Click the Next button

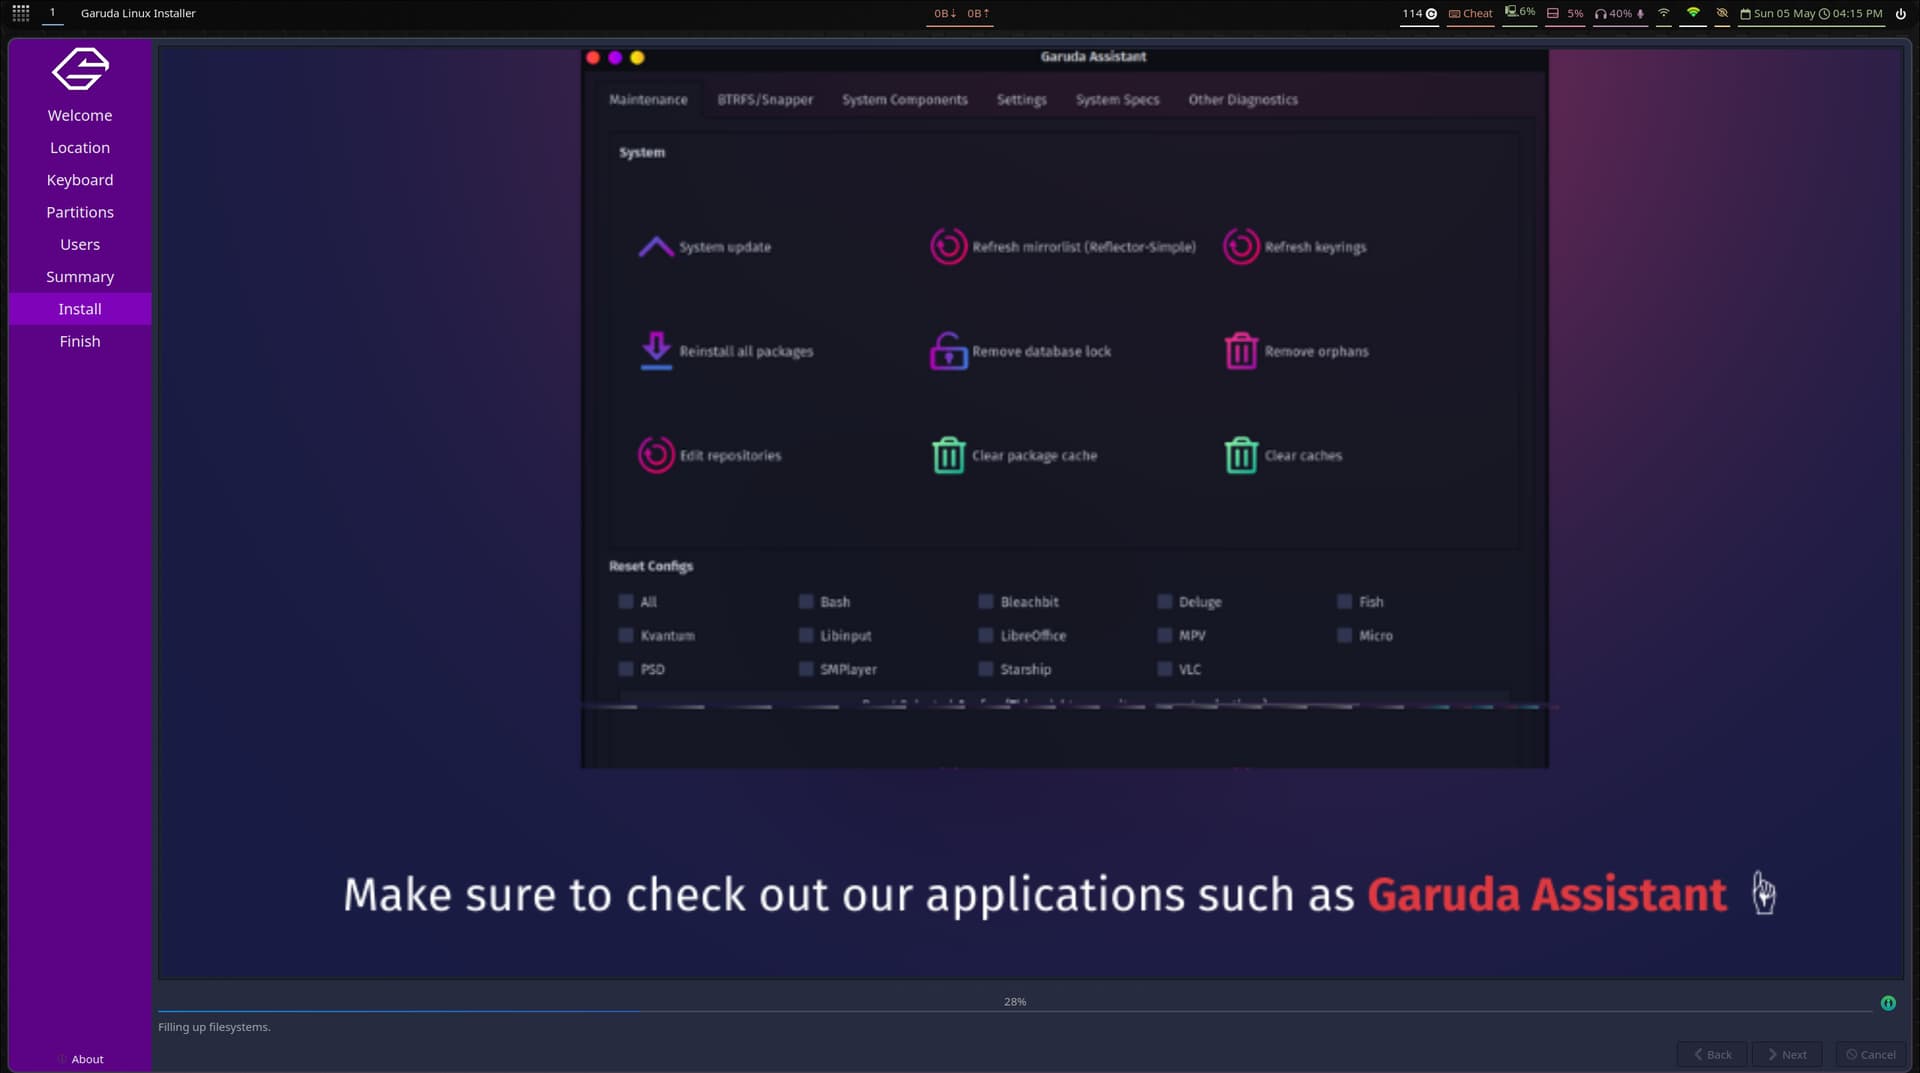(x=1787, y=1055)
